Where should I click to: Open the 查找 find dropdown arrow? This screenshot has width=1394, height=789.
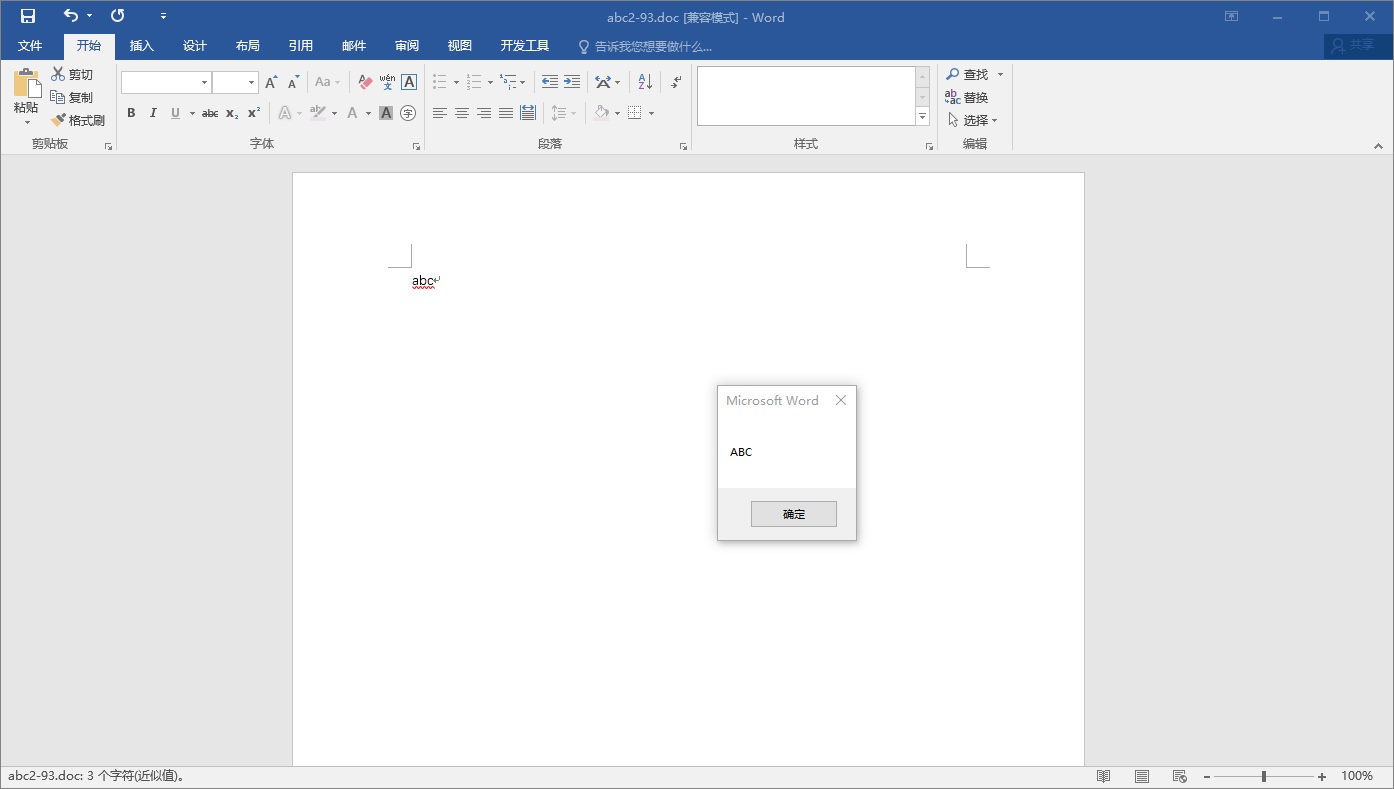pos(1000,75)
